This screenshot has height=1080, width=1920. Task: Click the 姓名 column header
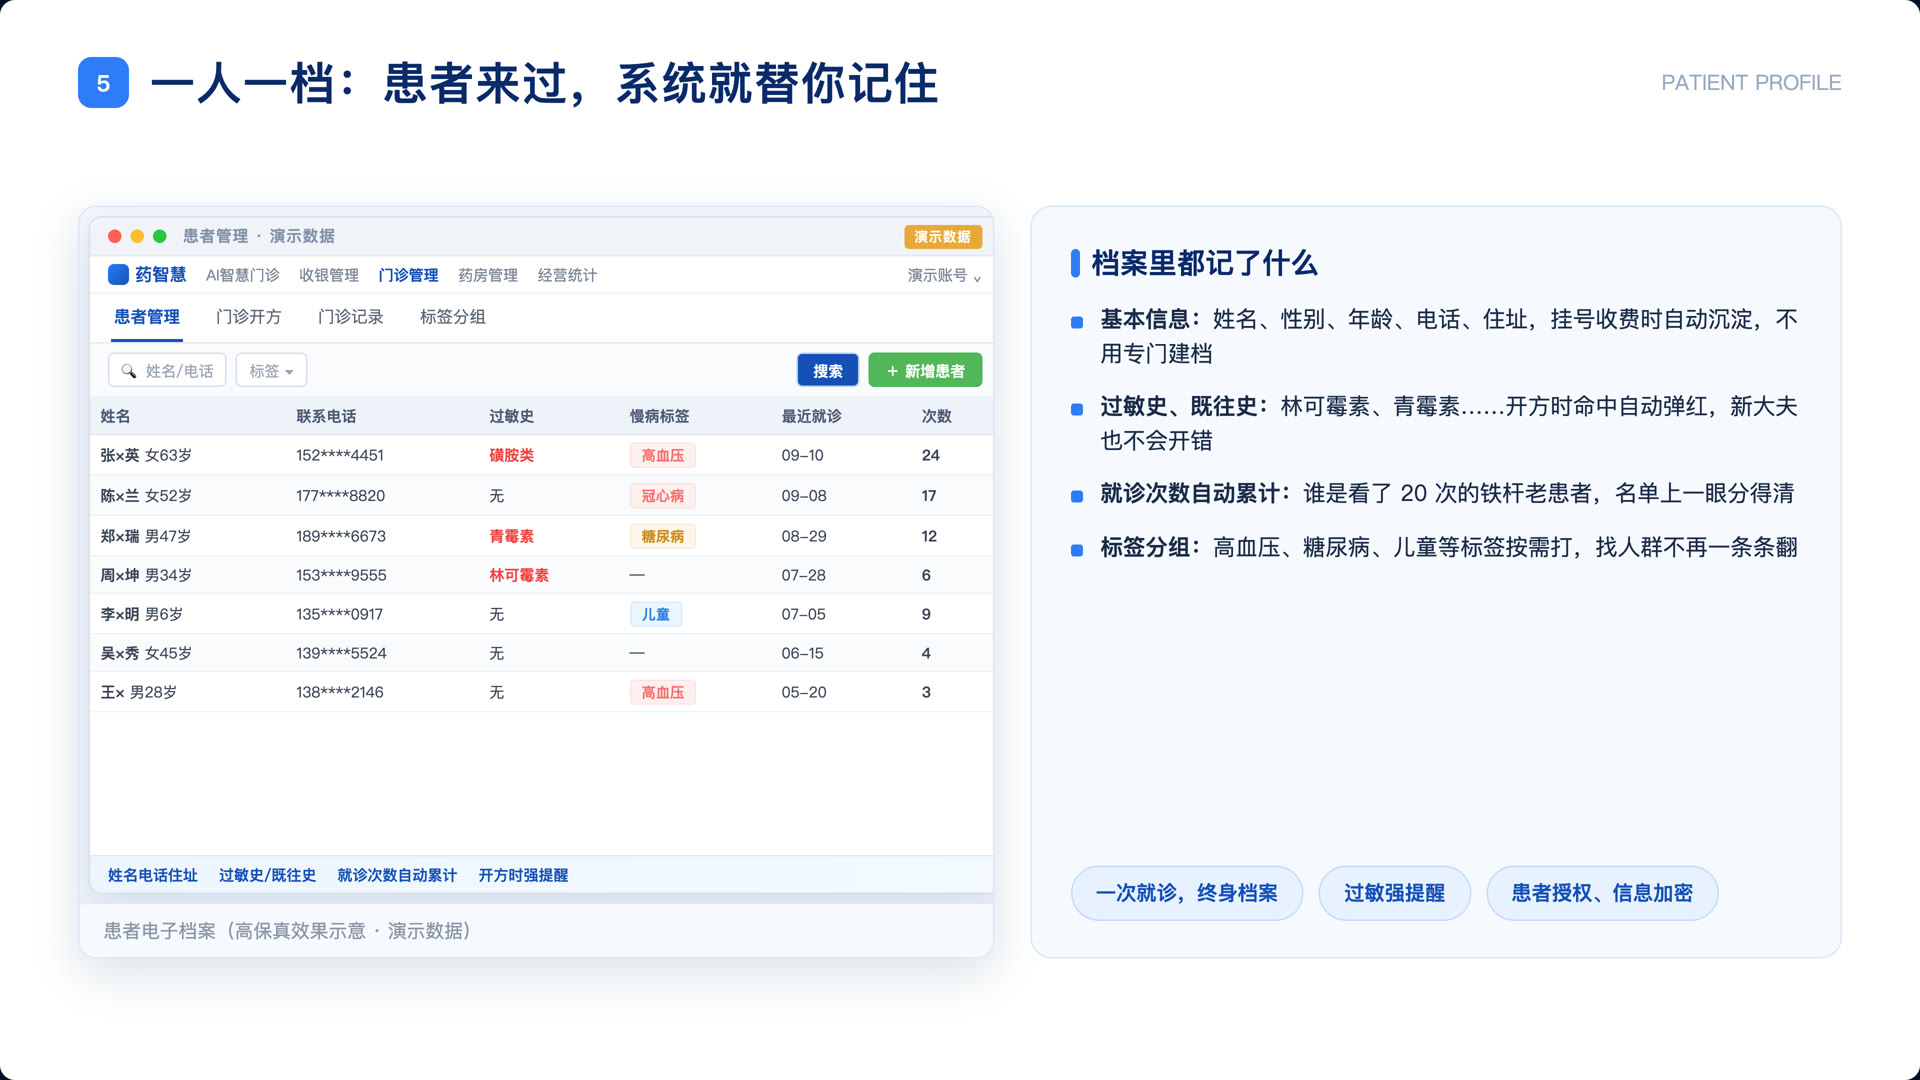(x=115, y=416)
